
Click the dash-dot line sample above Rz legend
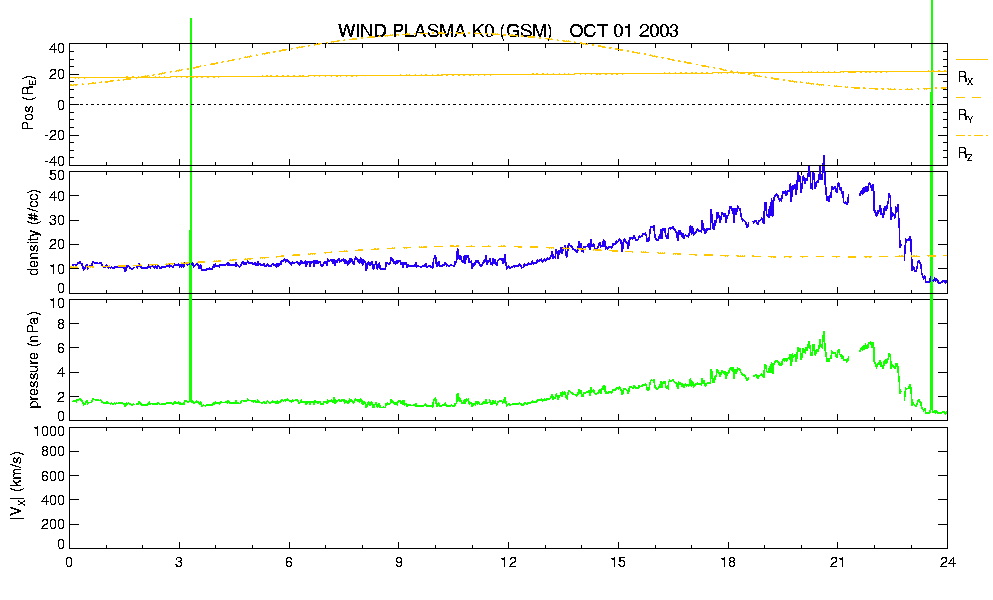point(971,136)
